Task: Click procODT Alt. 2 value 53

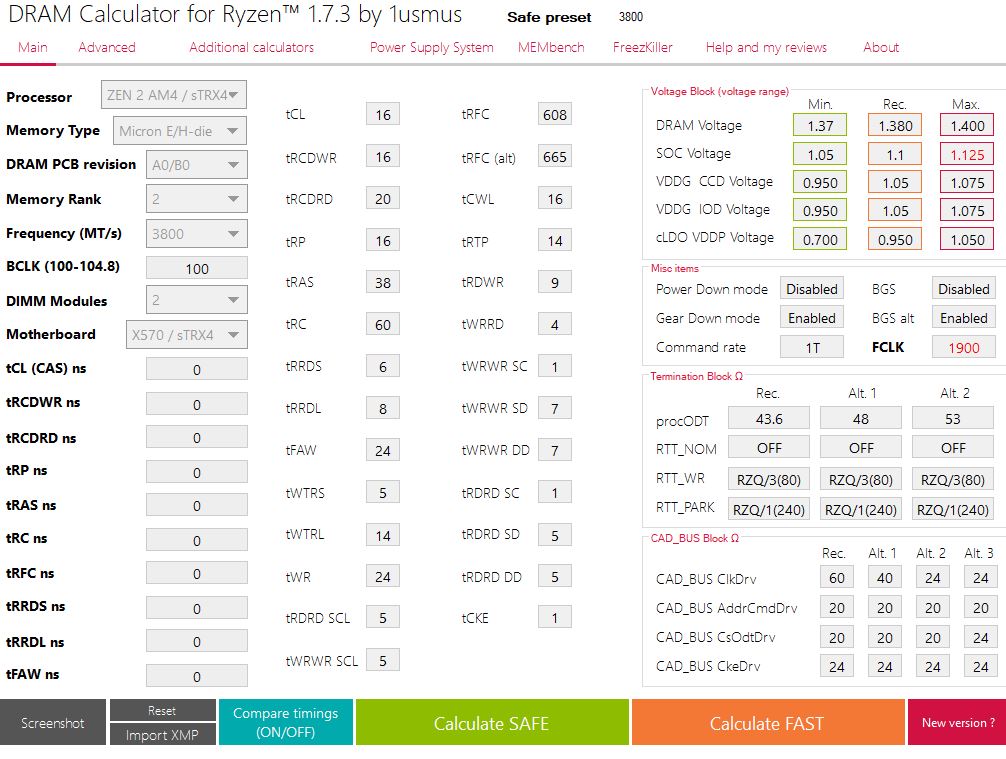Action: (953, 418)
